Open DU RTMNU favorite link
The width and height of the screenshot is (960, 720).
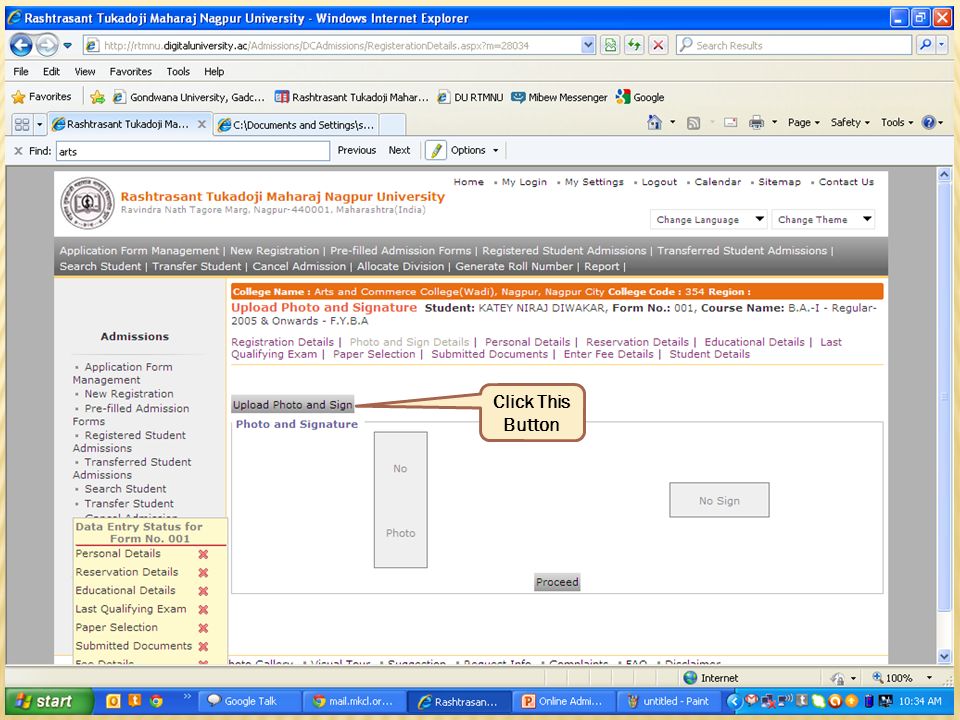coord(470,97)
